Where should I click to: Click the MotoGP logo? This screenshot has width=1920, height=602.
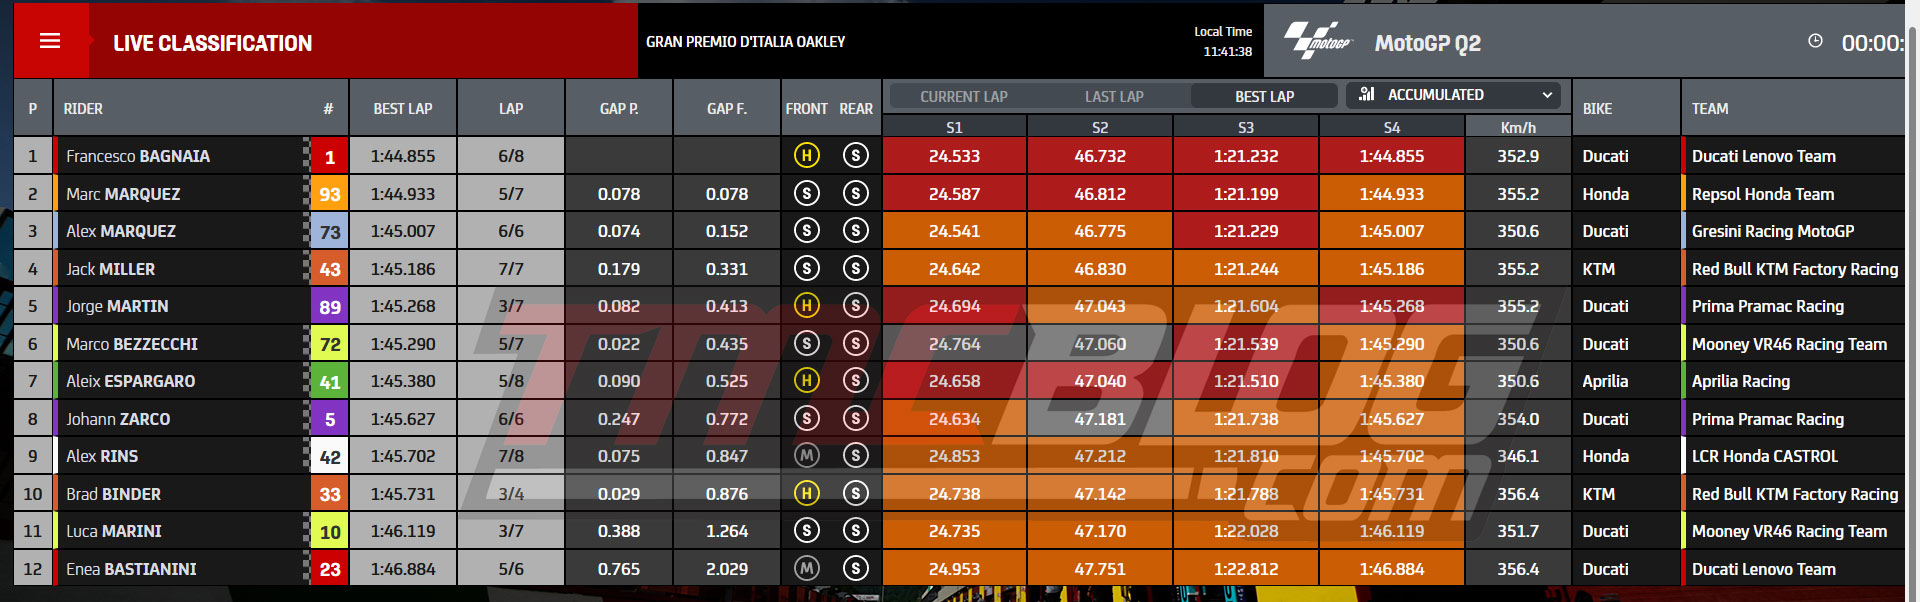pyautogui.click(x=1317, y=41)
